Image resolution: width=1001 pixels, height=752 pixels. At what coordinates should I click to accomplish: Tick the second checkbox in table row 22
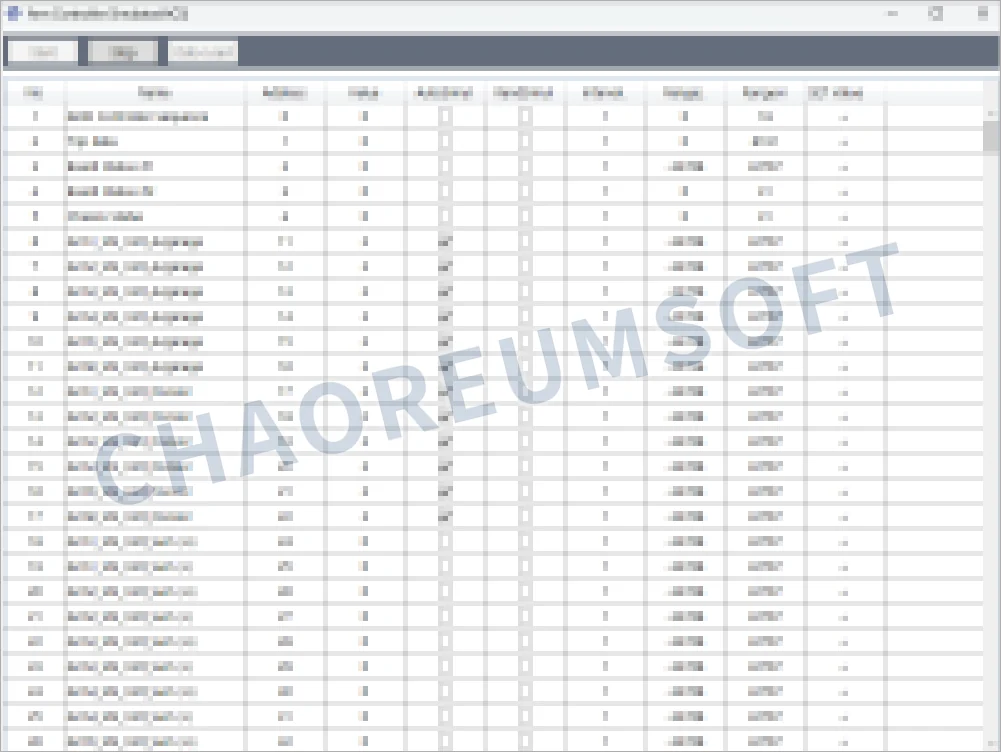[525, 641]
